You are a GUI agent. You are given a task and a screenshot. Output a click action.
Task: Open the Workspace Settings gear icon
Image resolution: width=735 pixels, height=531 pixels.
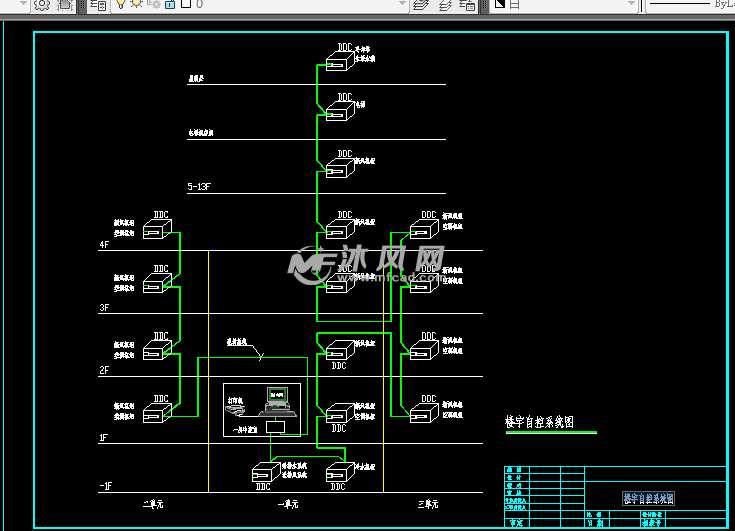point(42,5)
